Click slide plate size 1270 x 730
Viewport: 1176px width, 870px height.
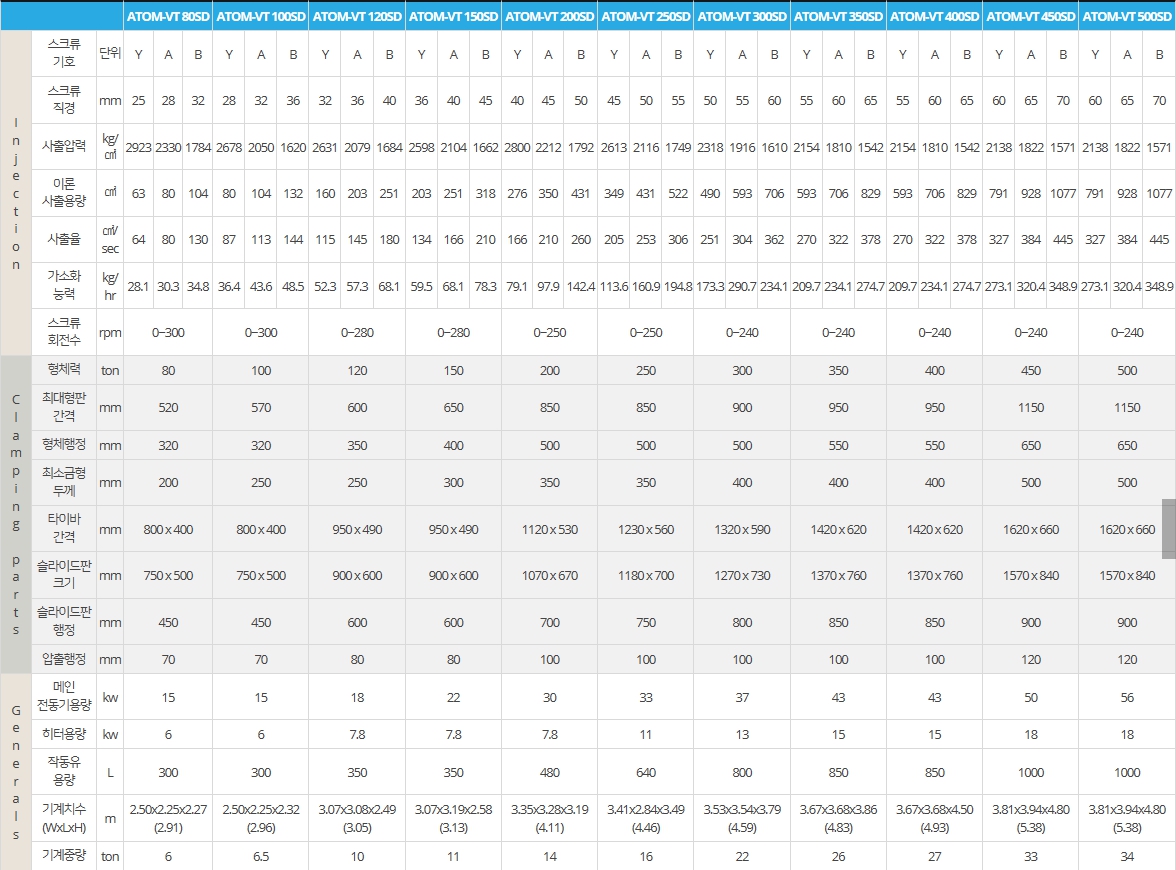tap(742, 576)
